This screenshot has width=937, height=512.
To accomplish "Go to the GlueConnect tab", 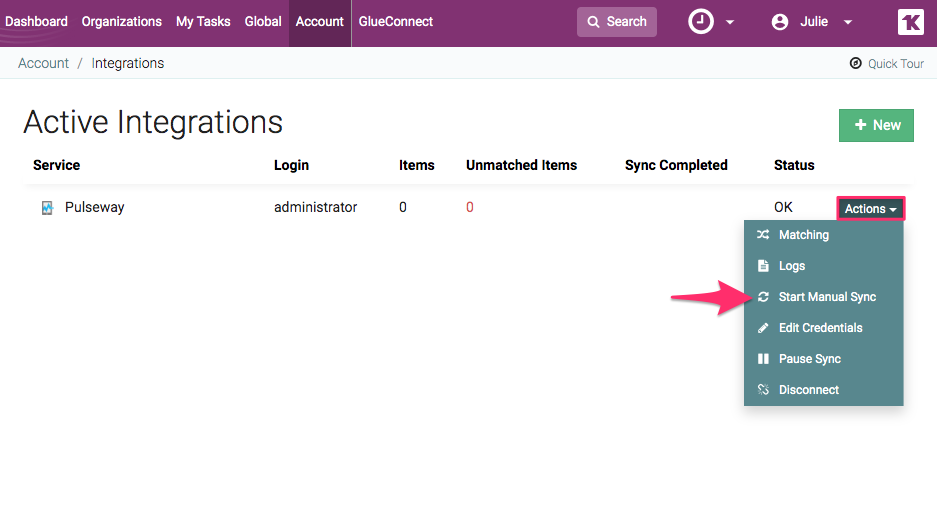I will click(x=396, y=22).
